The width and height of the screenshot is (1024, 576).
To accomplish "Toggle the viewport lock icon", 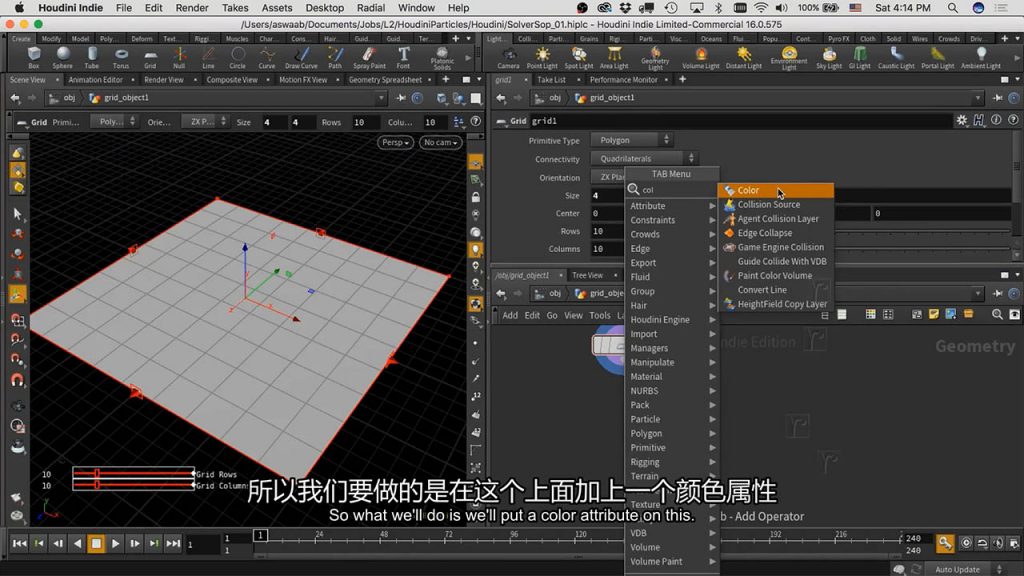I will pos(476,197).
